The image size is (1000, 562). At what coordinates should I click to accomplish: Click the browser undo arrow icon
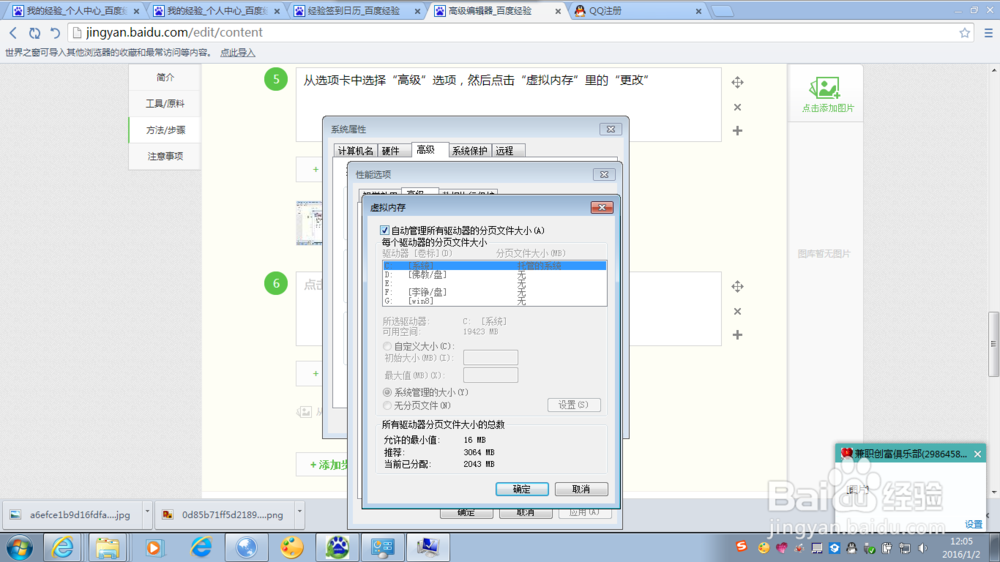tap(55, 33)
